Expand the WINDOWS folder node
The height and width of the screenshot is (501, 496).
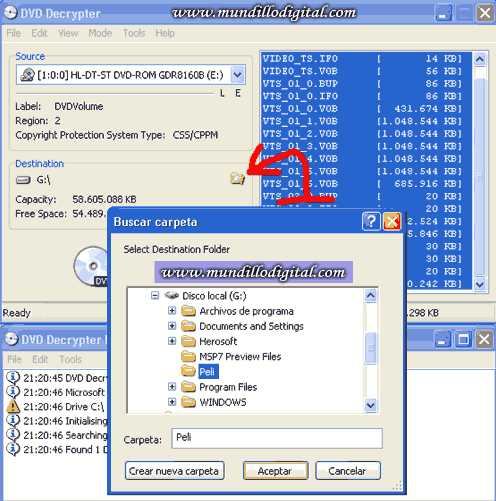[x=172, y=402]
